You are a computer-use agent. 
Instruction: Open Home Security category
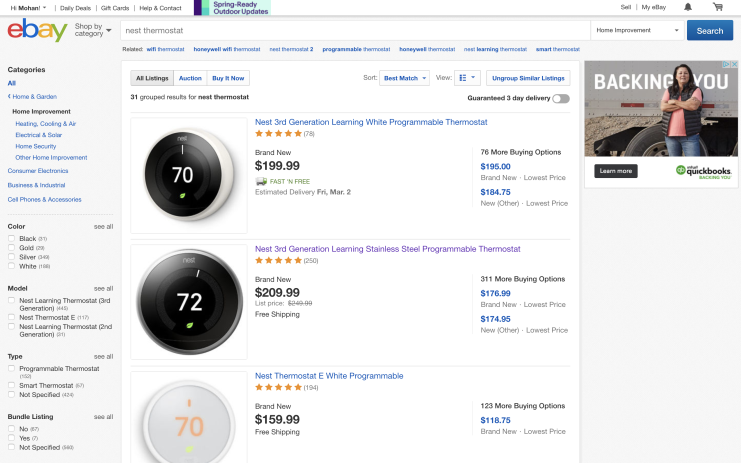tap(35, 146)
